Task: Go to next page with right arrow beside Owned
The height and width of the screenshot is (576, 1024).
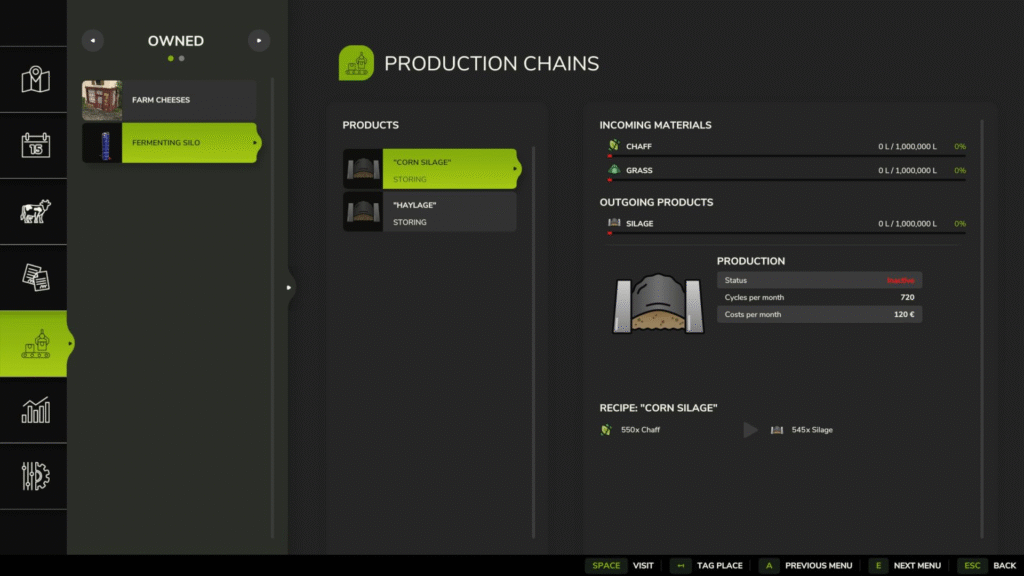Action: (259, 41)
